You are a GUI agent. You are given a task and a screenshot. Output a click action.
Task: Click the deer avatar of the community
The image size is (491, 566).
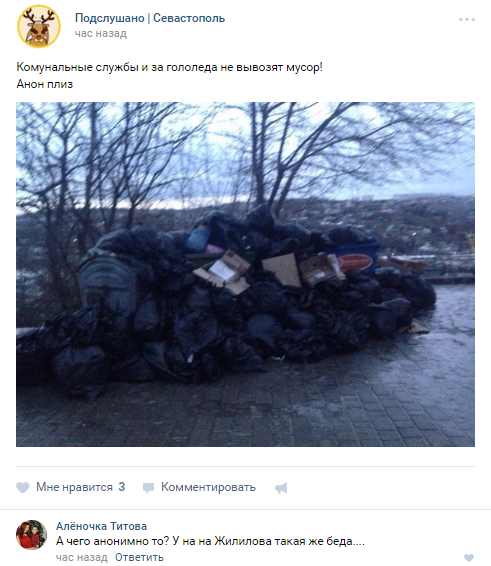[39, 26]
